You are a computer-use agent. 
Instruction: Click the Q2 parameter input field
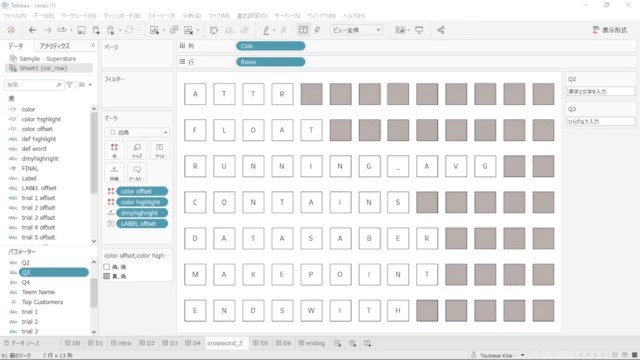[x=600, y=91]
